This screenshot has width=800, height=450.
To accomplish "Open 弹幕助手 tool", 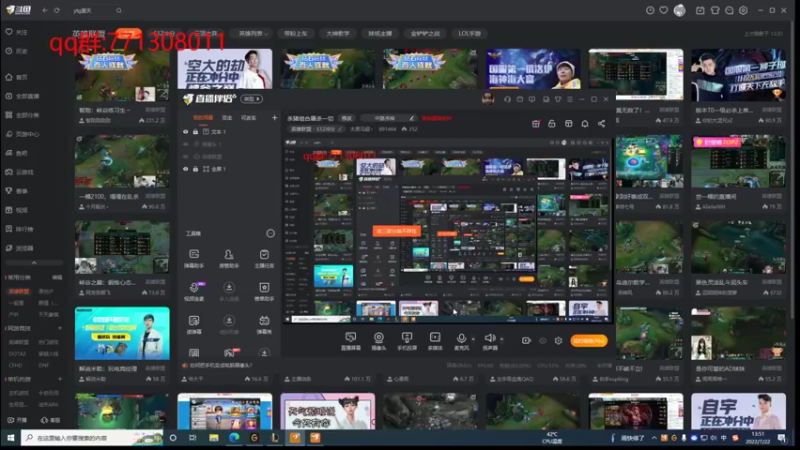I will pos(194,259).
